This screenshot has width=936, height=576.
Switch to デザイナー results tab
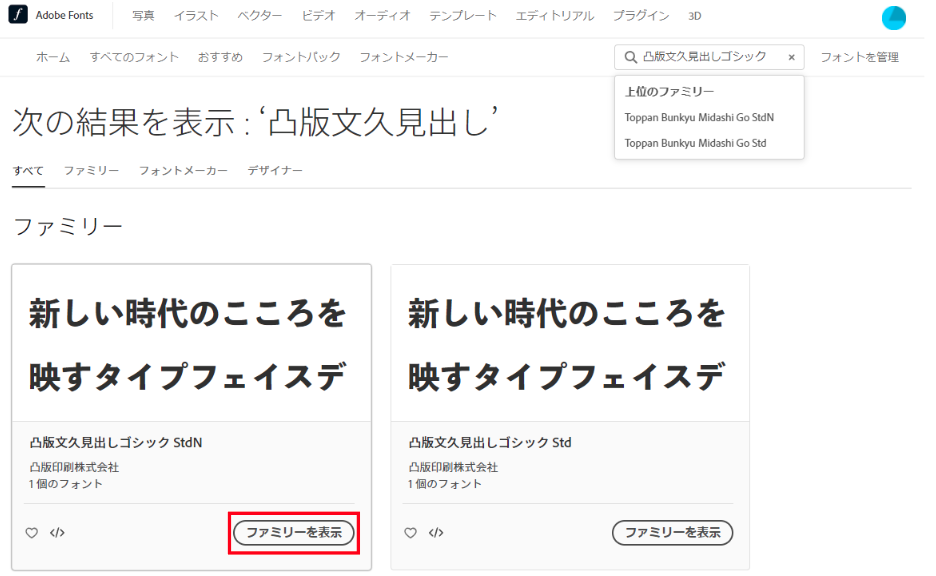tap(275, 171)
